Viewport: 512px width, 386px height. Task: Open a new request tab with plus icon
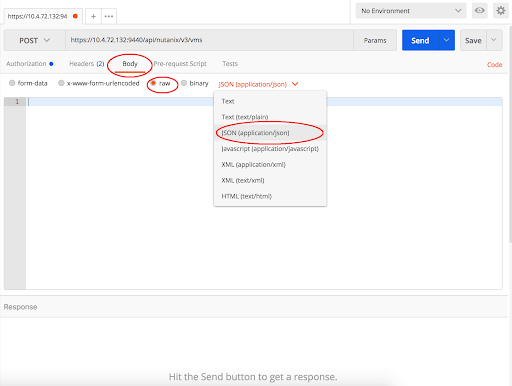(x=93, y=16)
